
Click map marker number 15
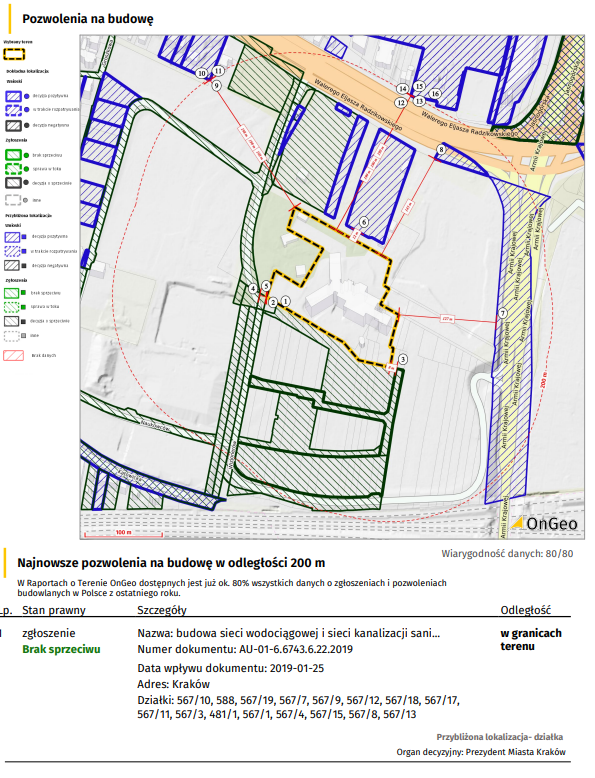tap(419, 86)
